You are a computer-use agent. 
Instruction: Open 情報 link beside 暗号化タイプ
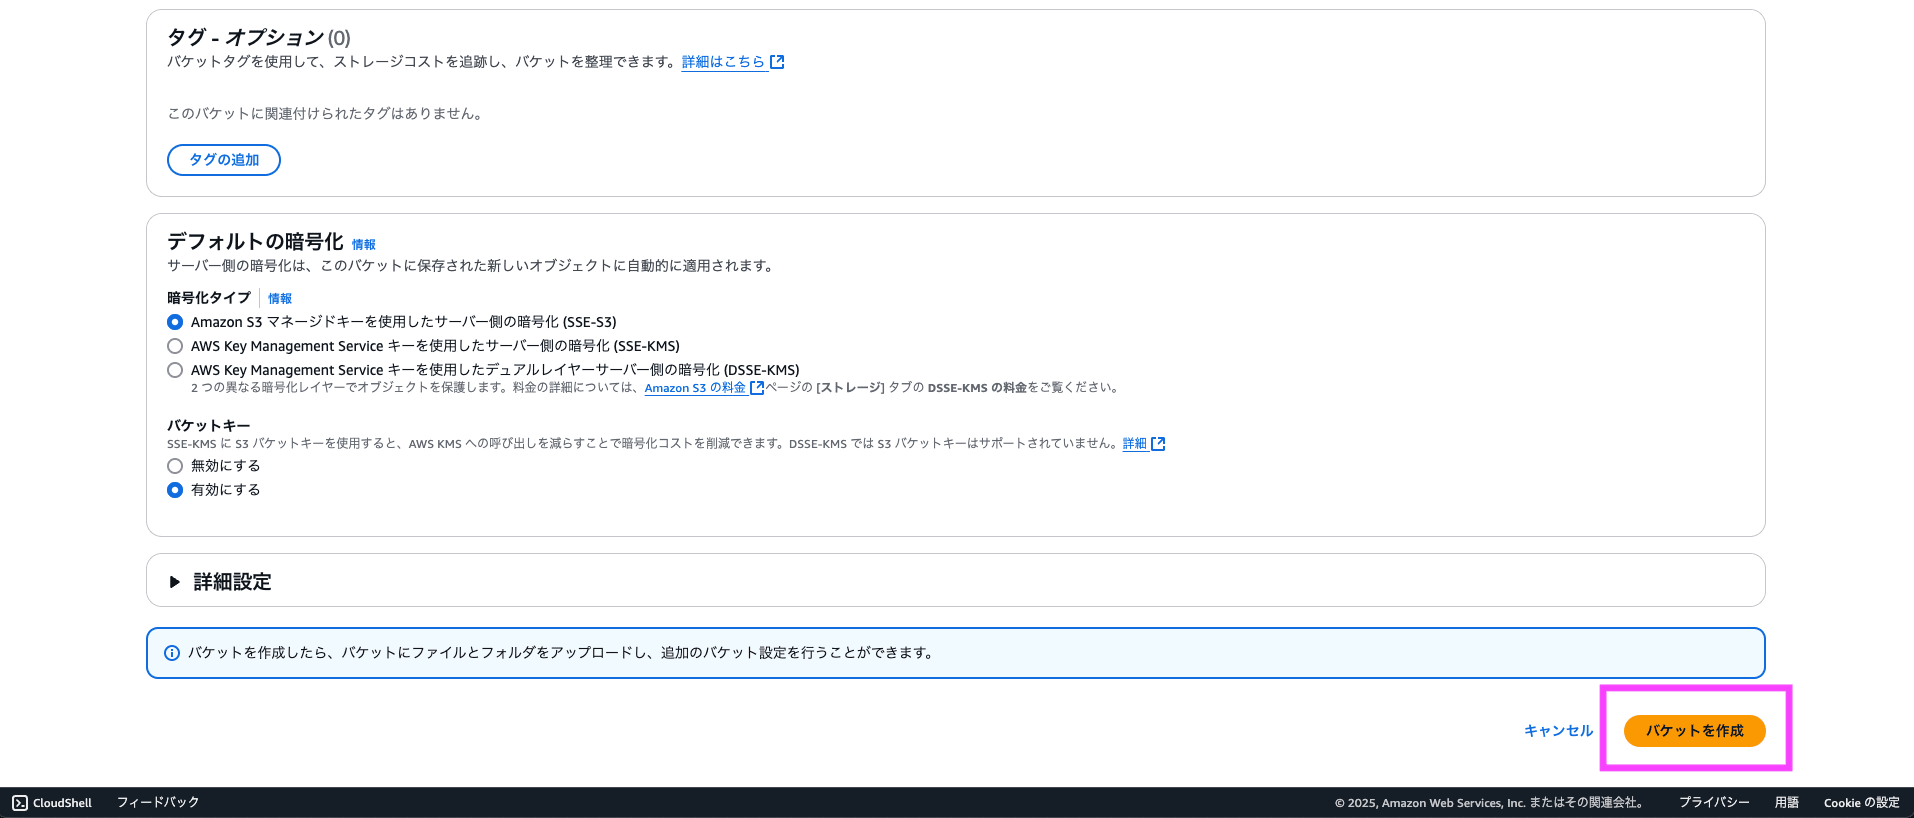click(x=280, y=299)
